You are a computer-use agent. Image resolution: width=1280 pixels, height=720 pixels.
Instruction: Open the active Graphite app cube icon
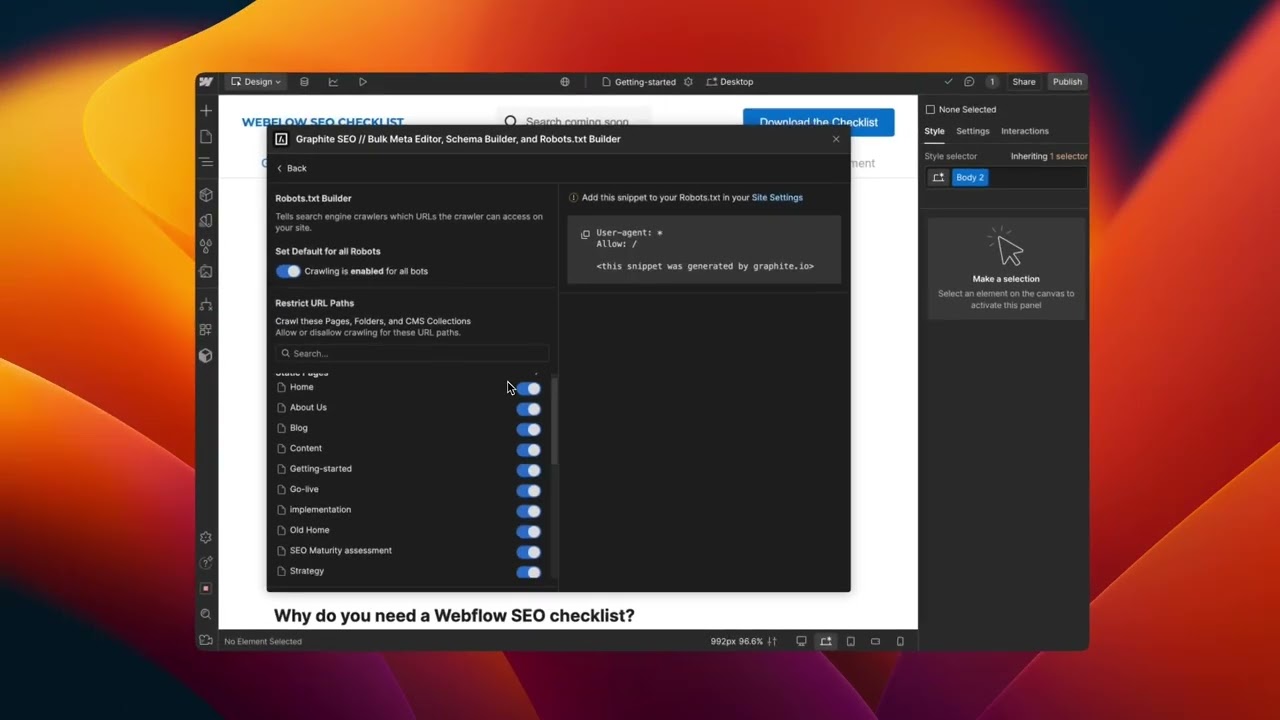206,355
